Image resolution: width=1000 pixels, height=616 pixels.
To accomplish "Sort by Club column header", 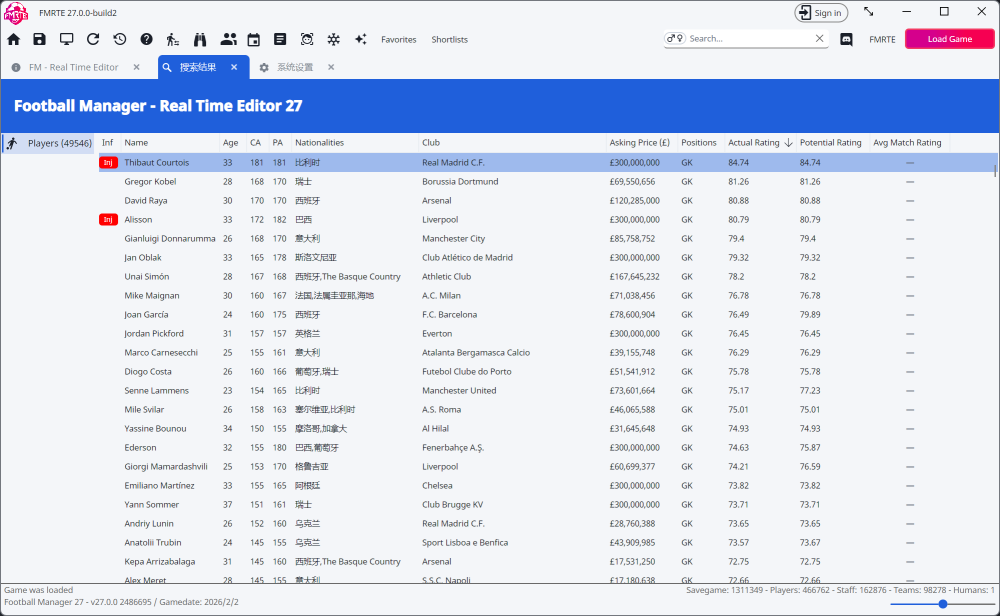I will [431, 143].
